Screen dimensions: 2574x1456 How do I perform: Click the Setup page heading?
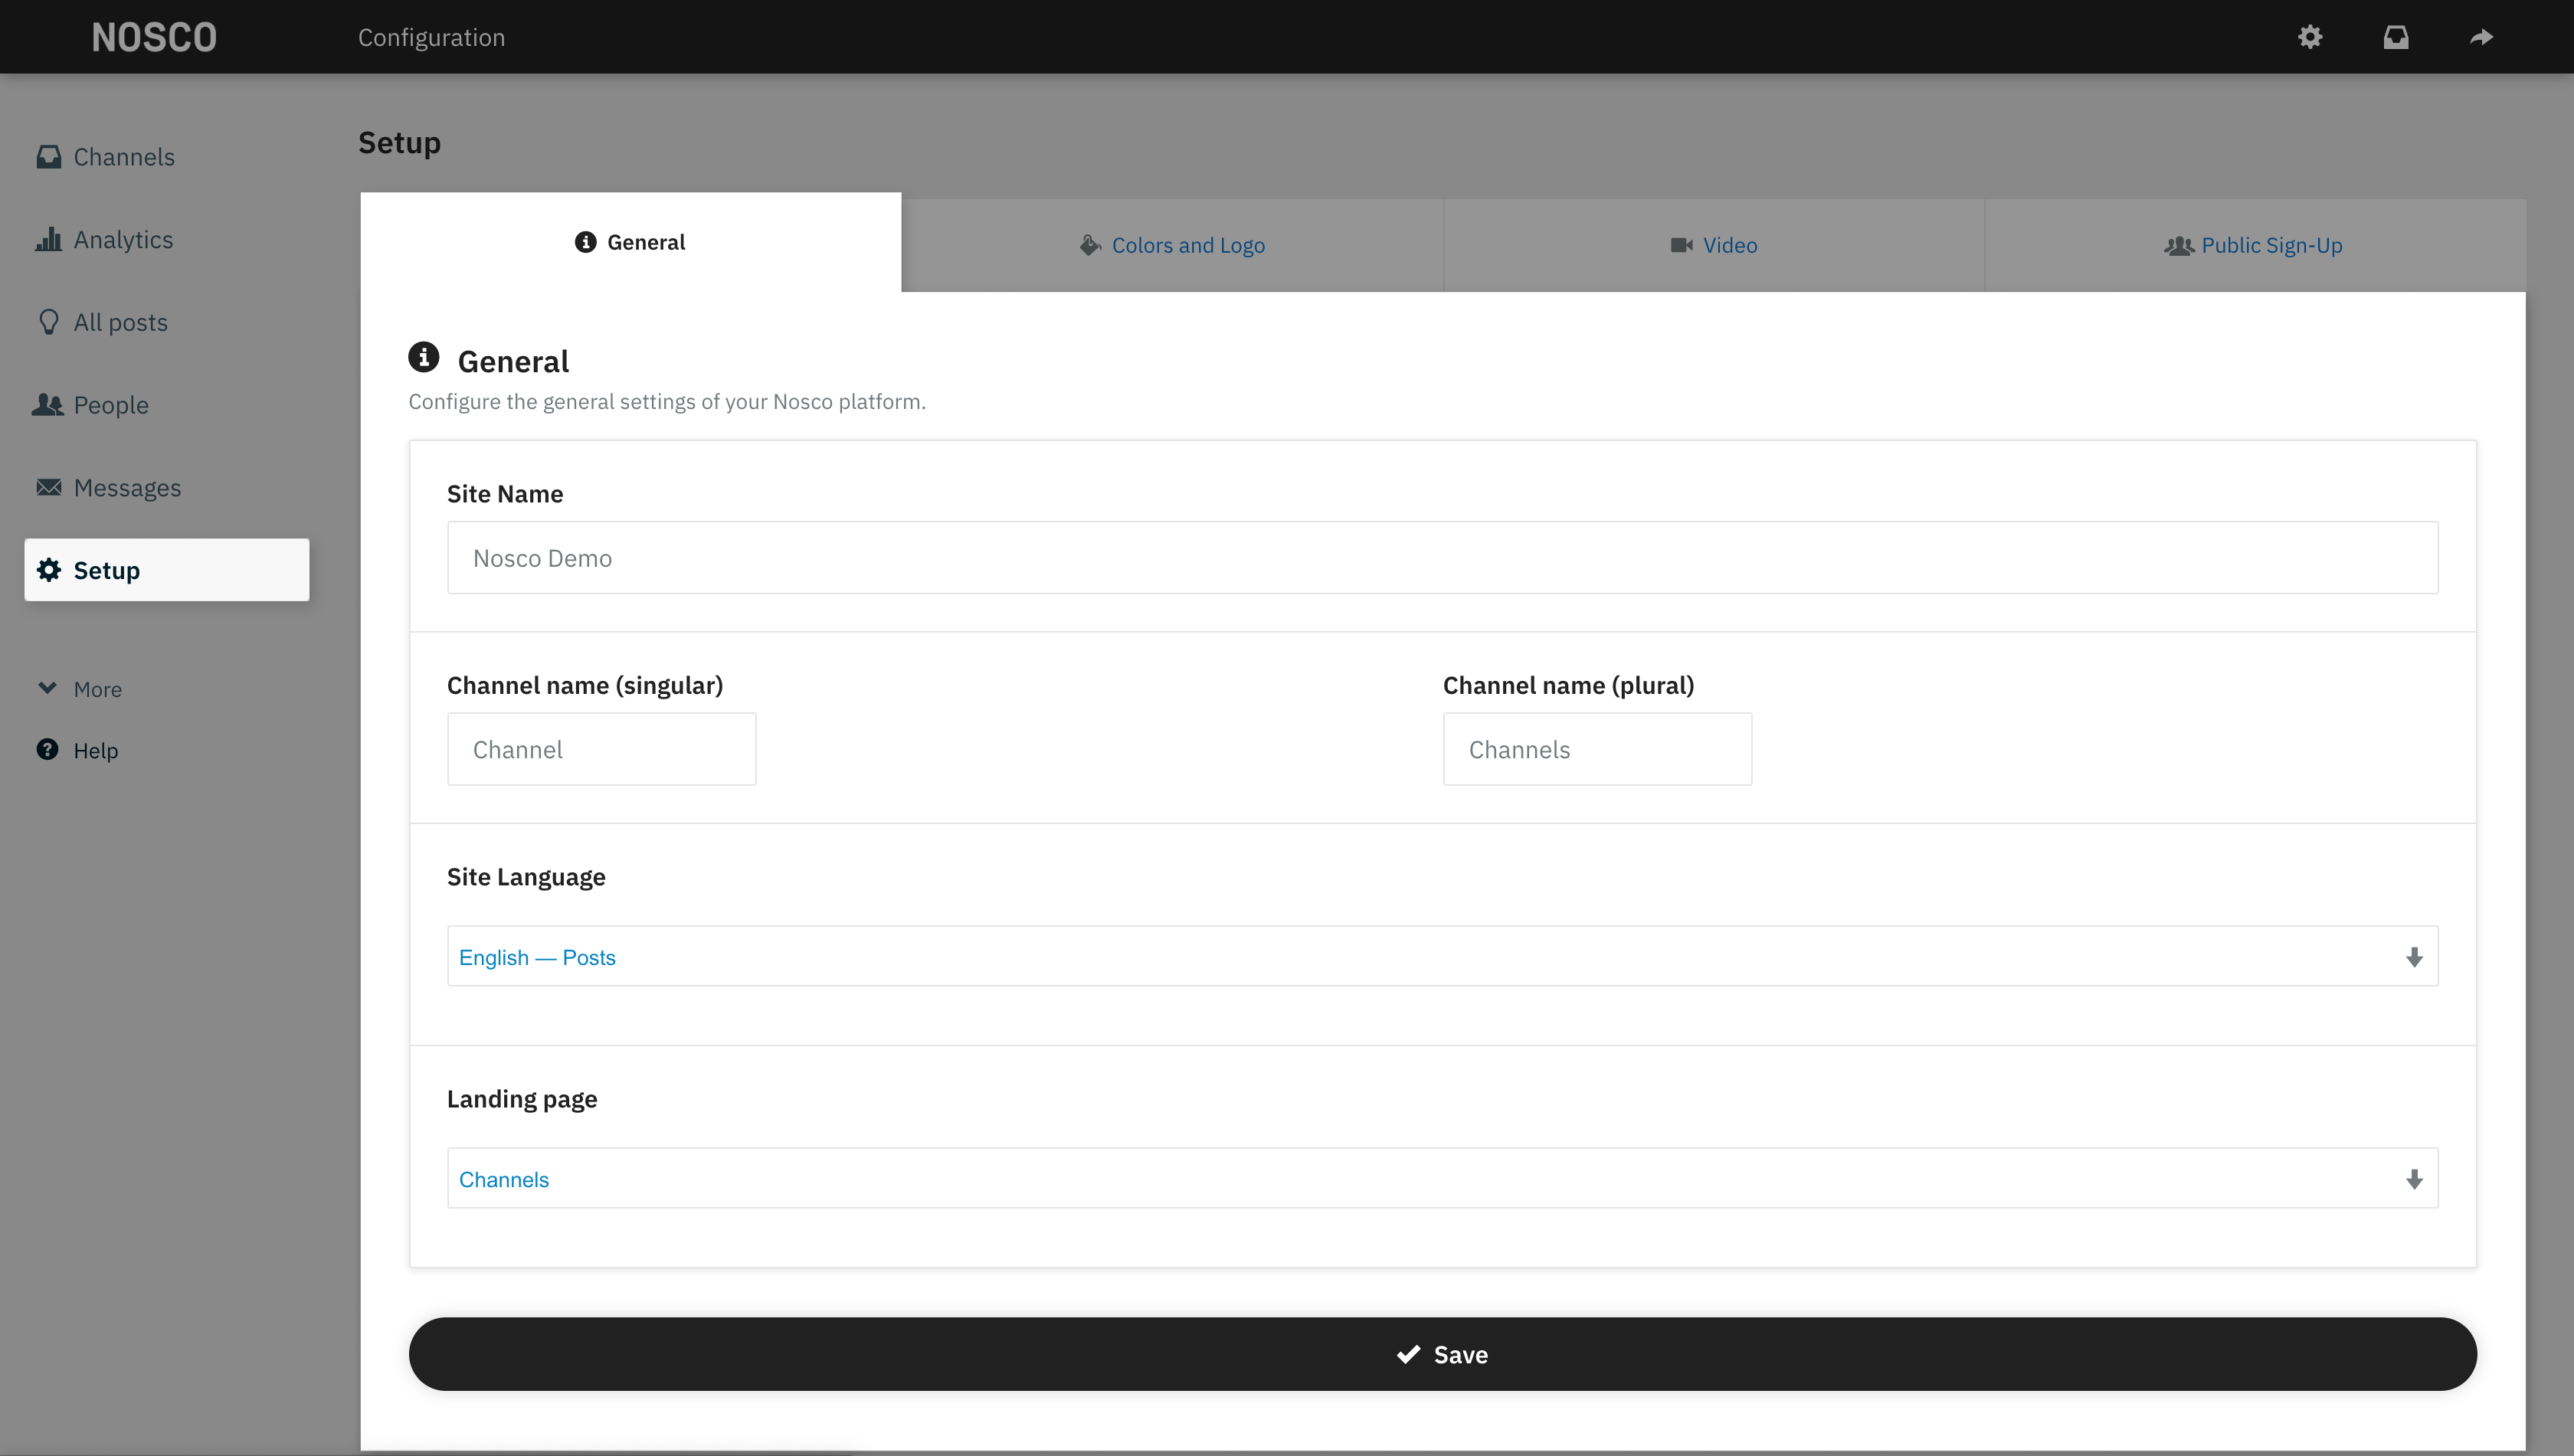[400, 143]
